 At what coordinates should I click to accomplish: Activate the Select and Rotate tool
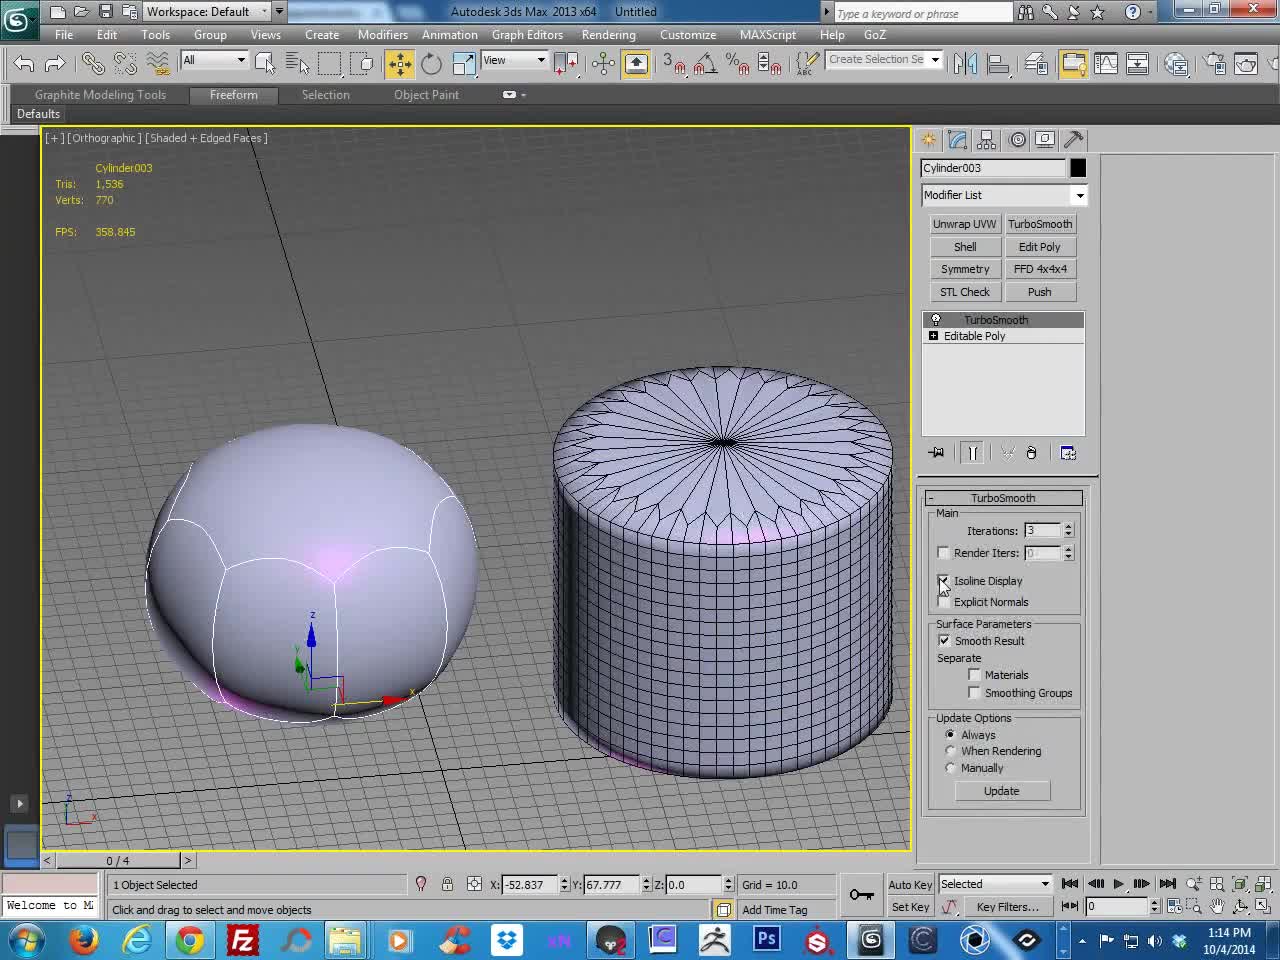point(431,64)
